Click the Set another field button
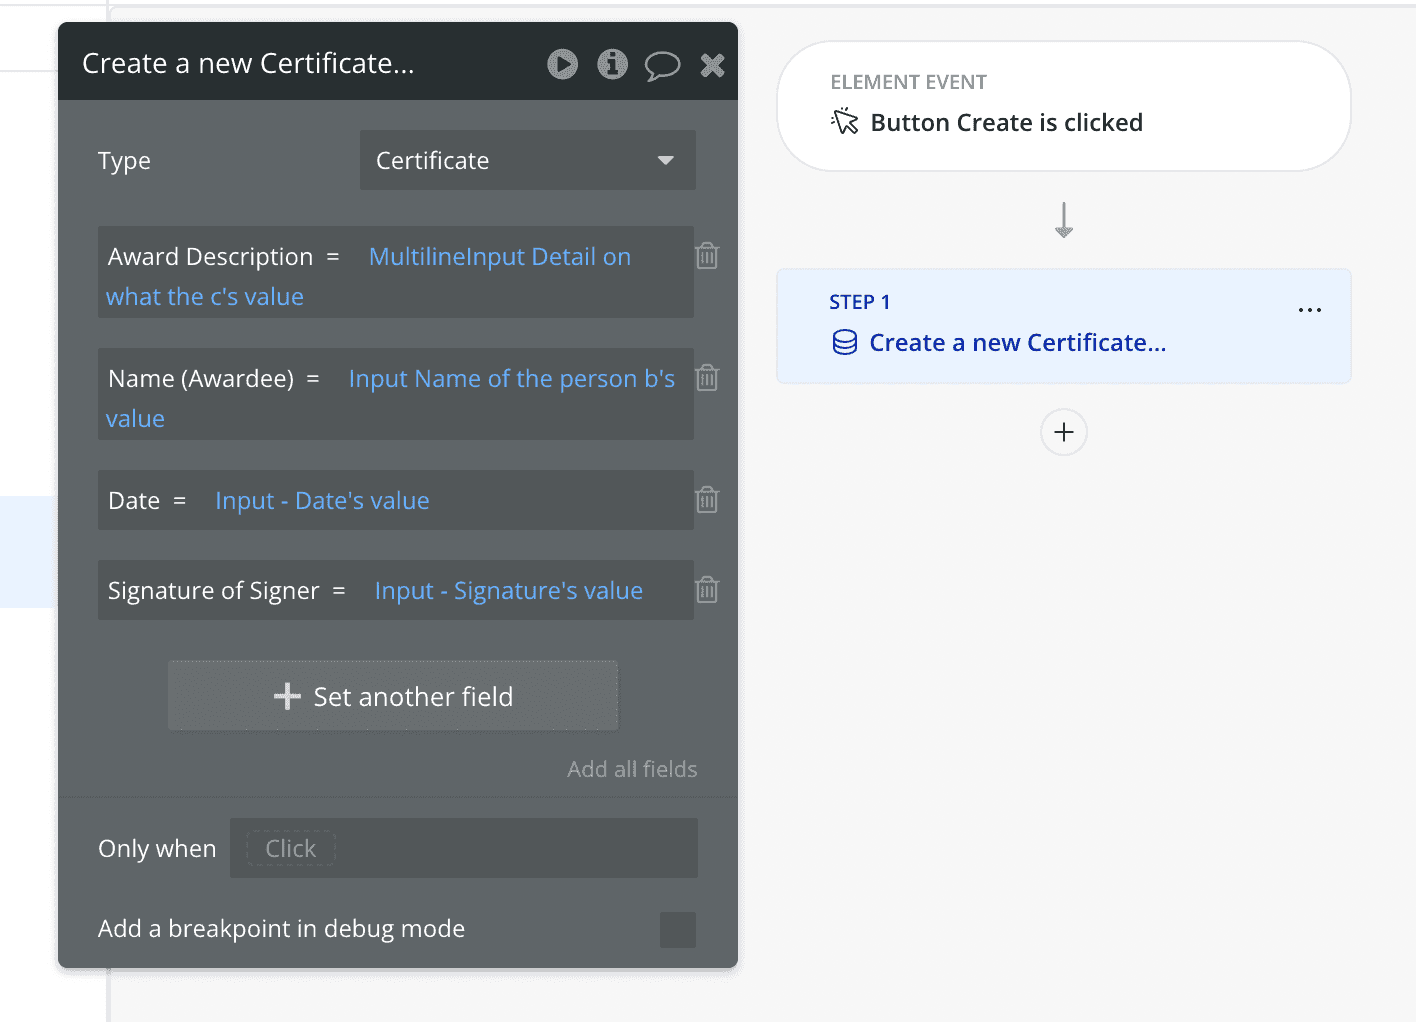The width and height of the screenshot is (1416, 1022). (393, 696)
